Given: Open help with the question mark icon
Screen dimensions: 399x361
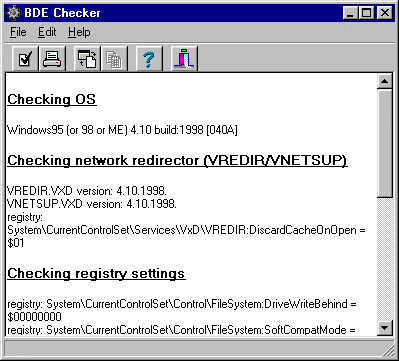Looking at the screenshot, I should pos(149,59).
